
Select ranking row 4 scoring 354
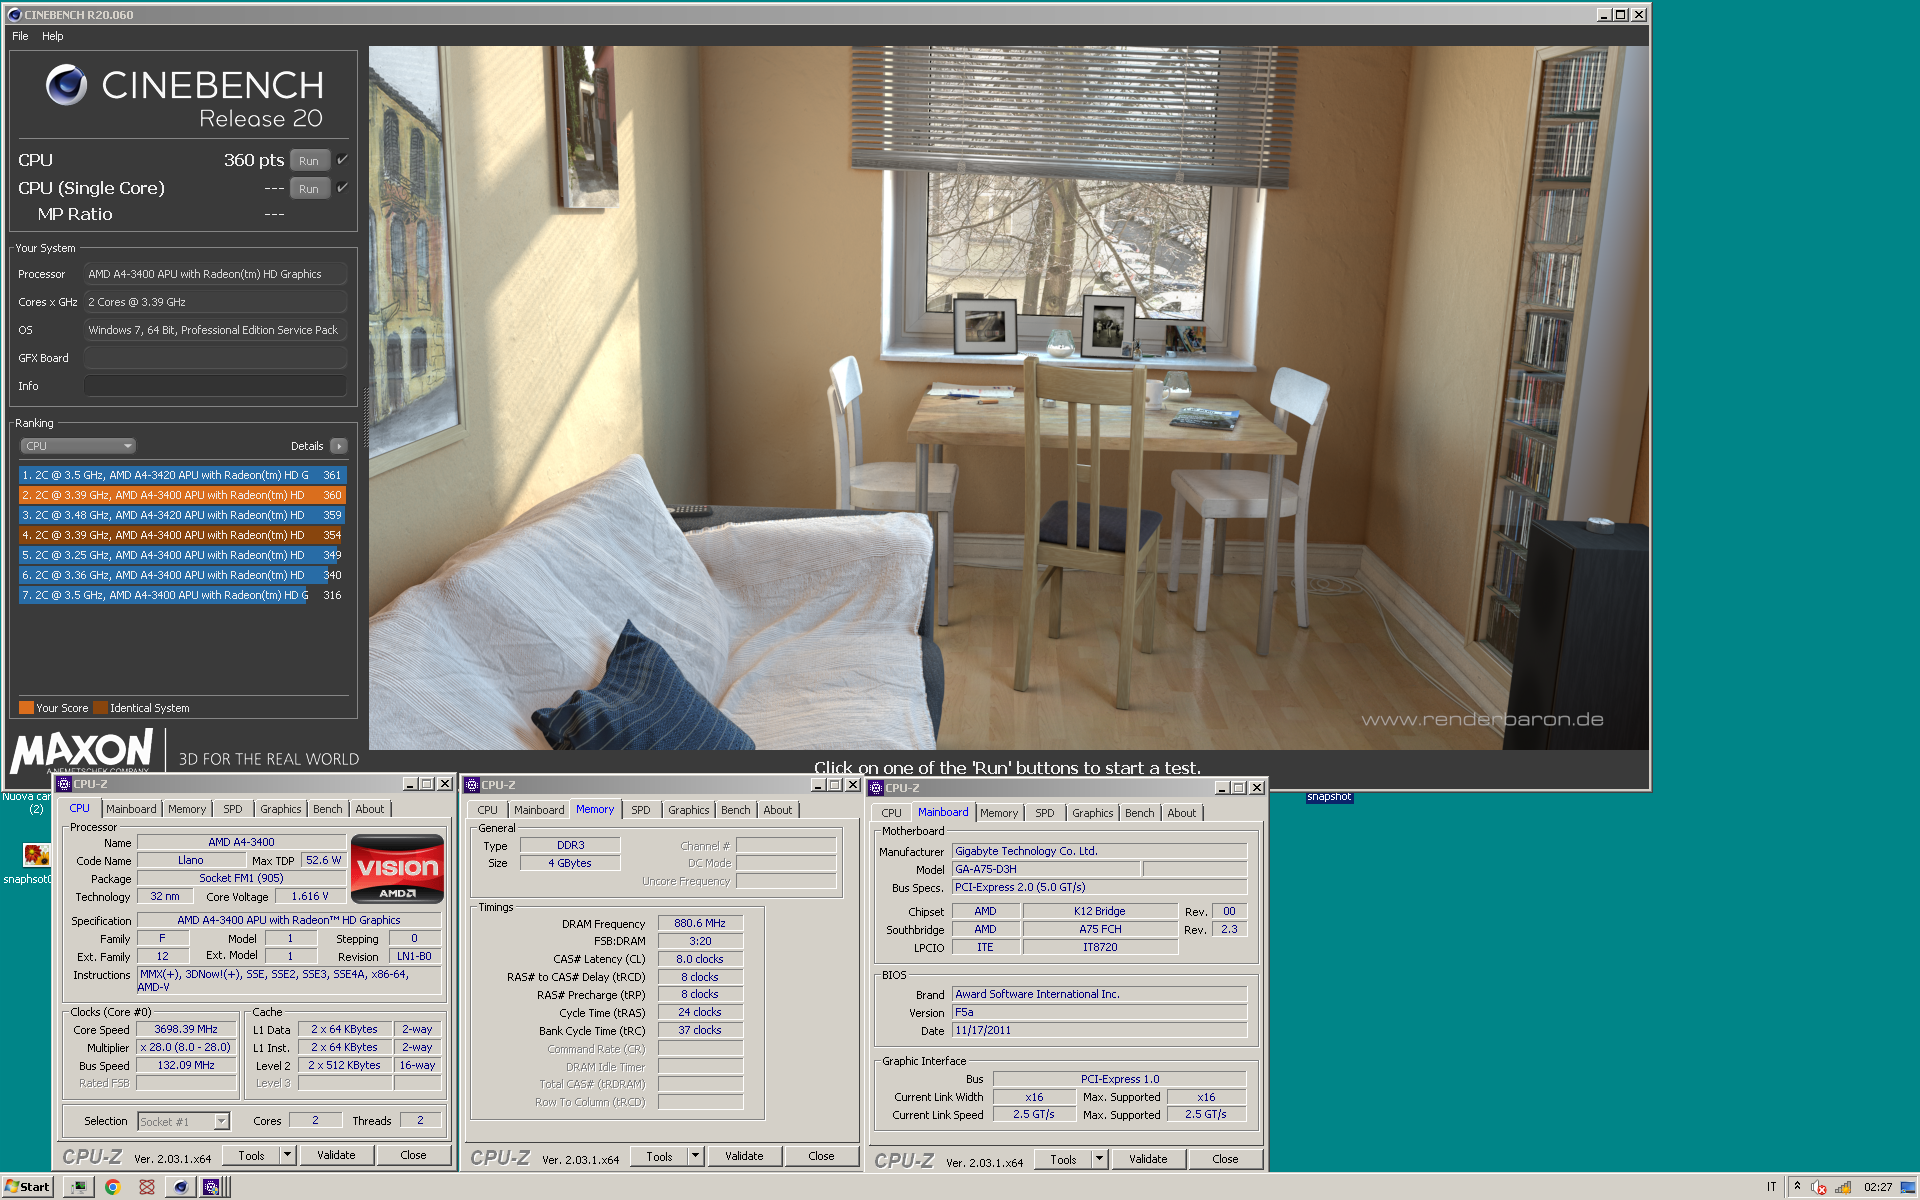(x=182, y=535)
